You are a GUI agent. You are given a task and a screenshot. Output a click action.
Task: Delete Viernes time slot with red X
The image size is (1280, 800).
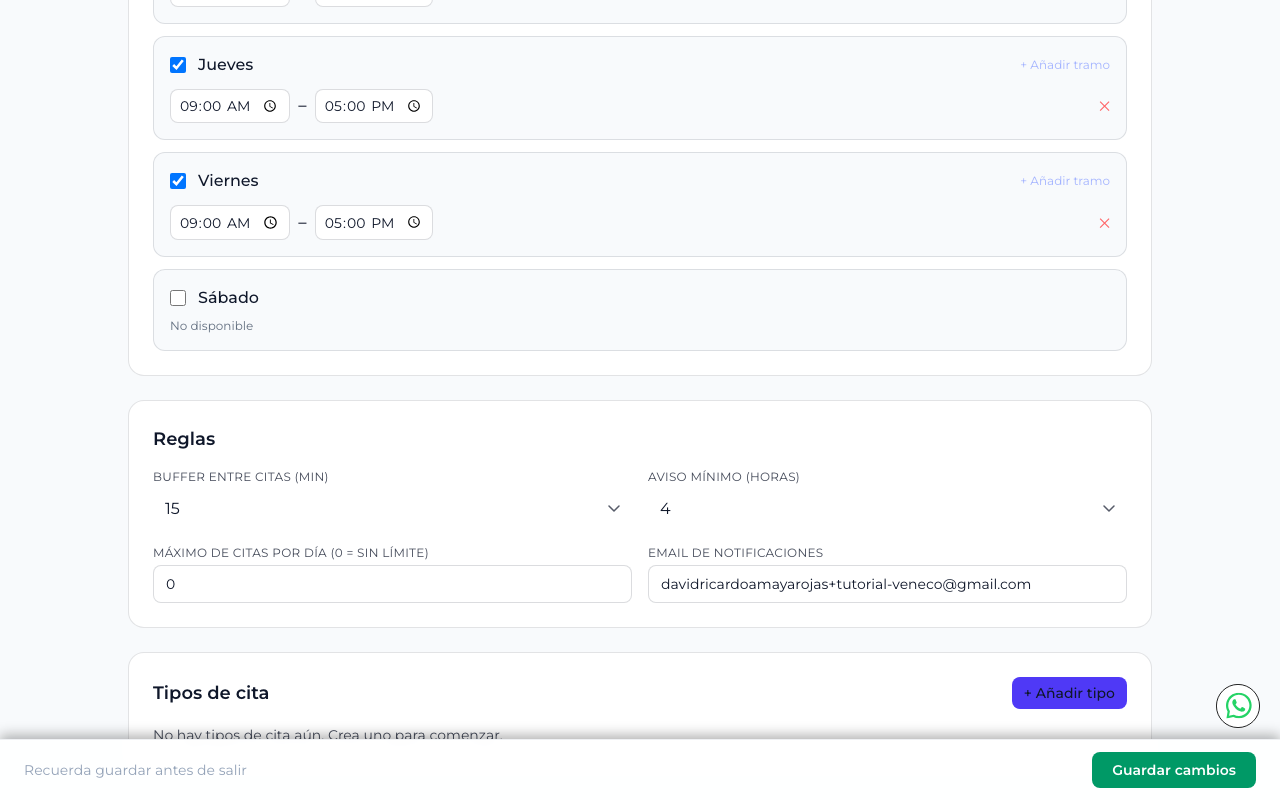pyautogui.click(x=1104, y=223)
